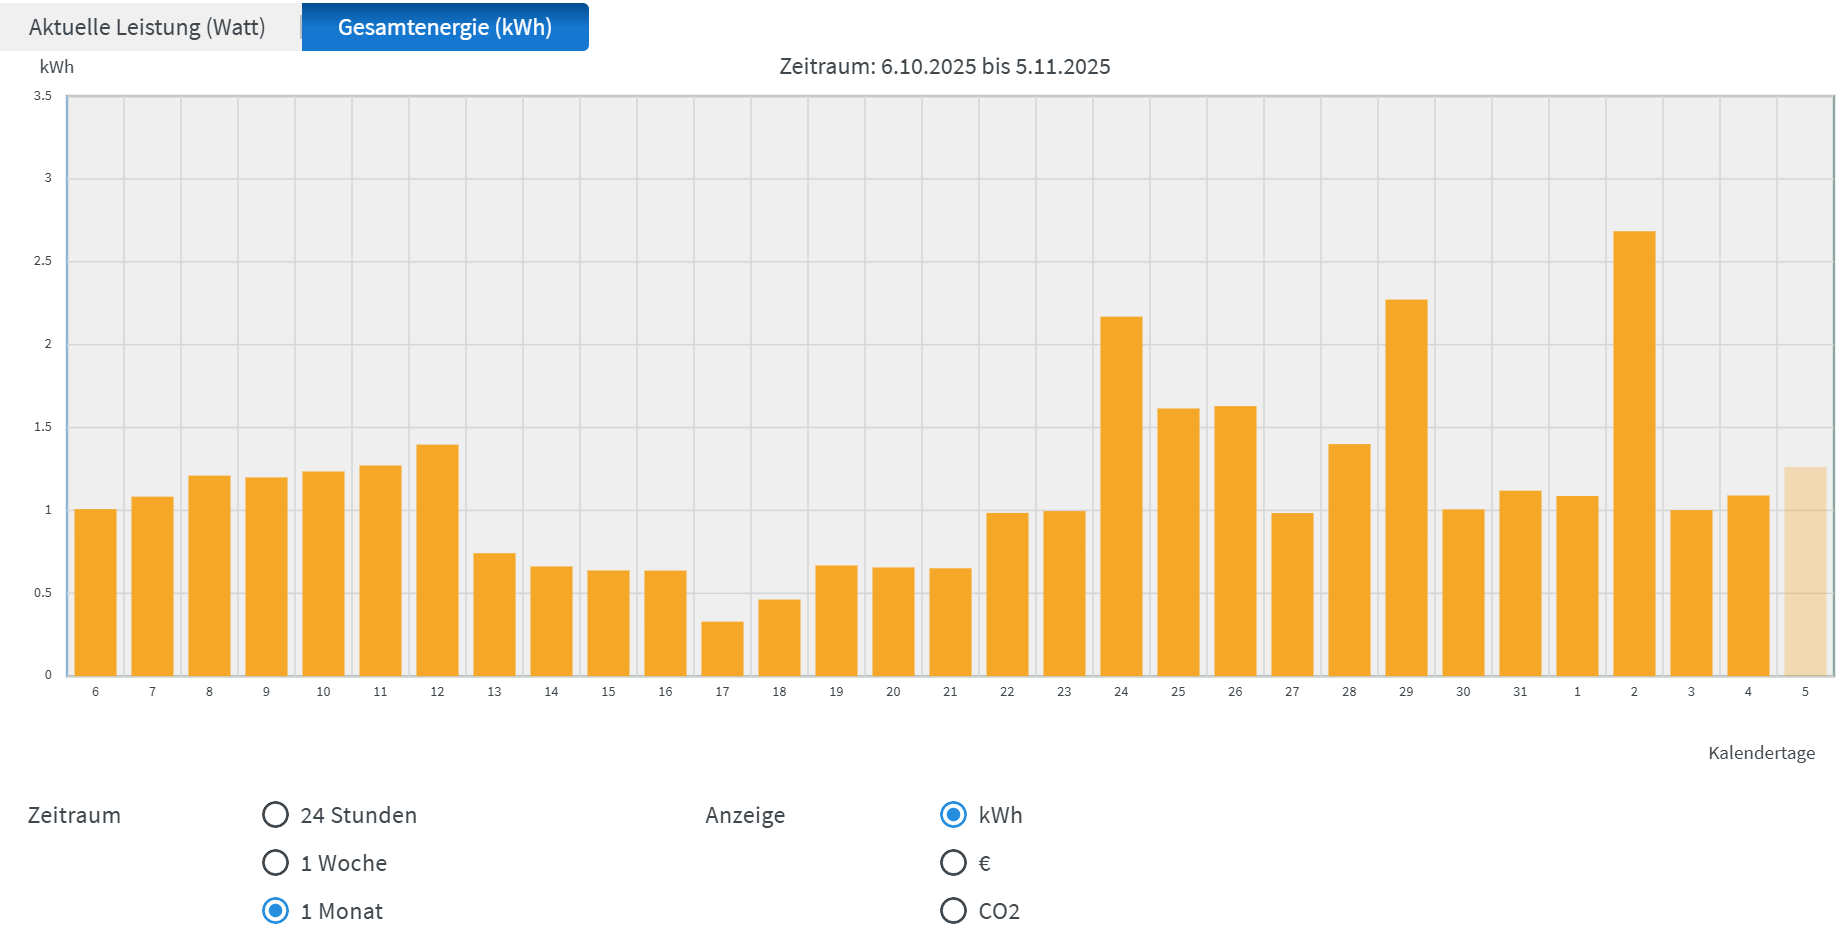
Task: Switch display to Euro cost
Action: tap(954, 863)
